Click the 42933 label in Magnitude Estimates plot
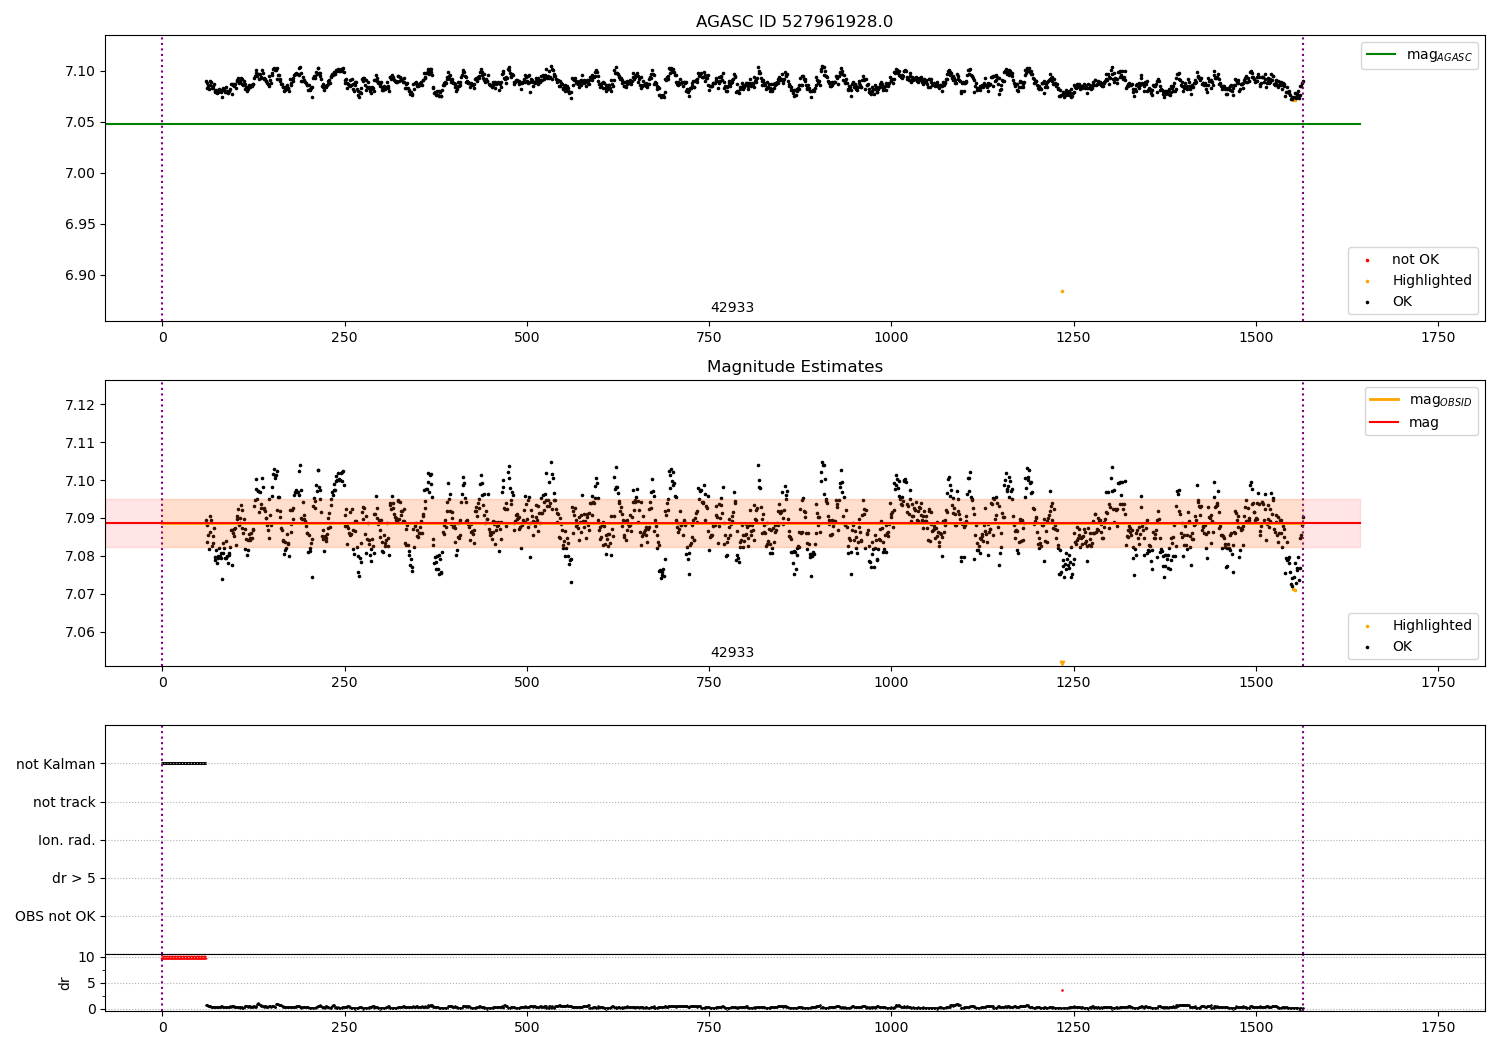 click(732, 653)
